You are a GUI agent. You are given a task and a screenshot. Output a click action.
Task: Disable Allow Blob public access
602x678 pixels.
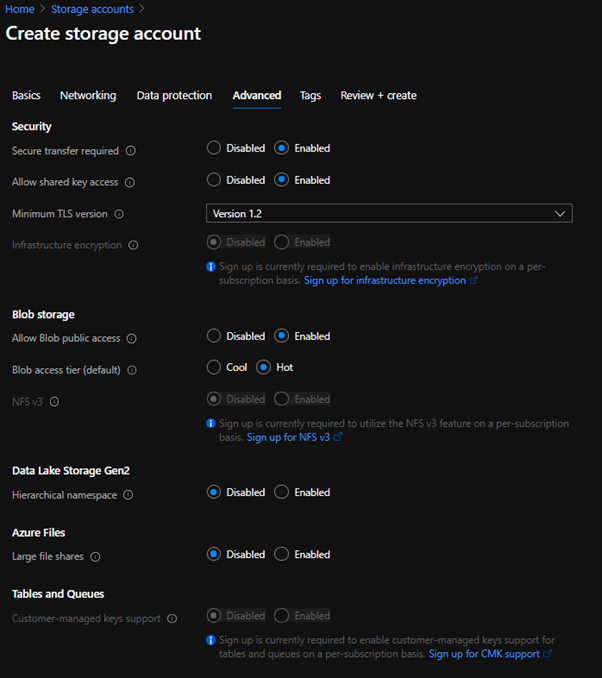pyautogui.click(x=214, y=336)
